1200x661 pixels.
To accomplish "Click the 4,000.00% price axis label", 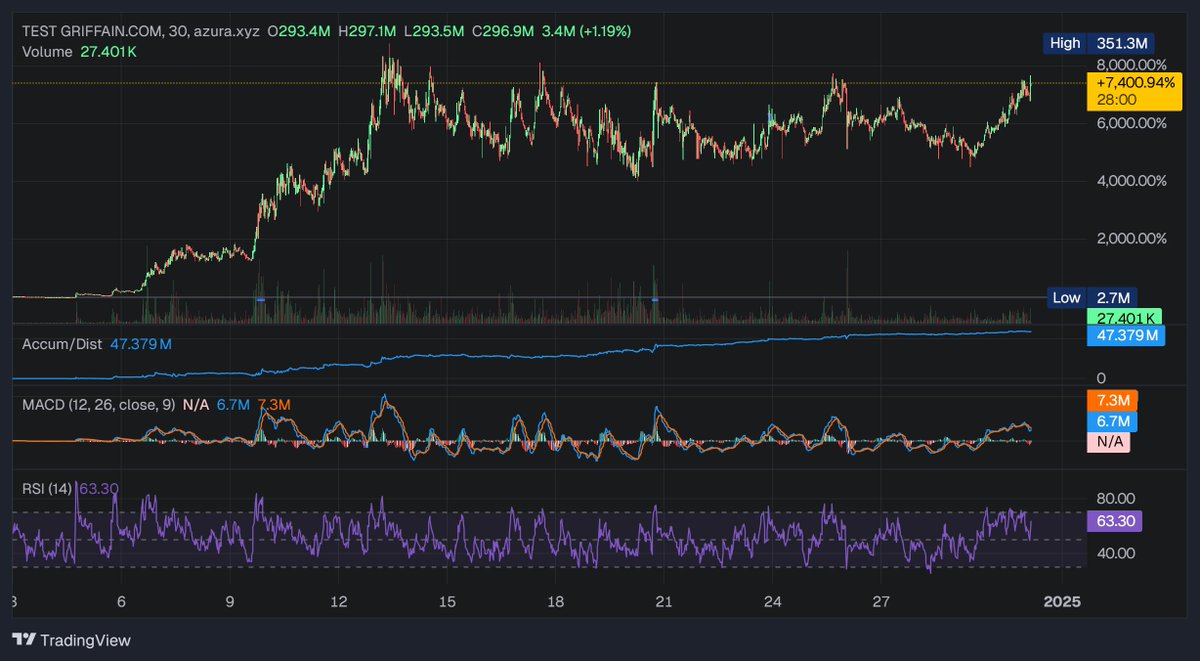I will 1132,180.
